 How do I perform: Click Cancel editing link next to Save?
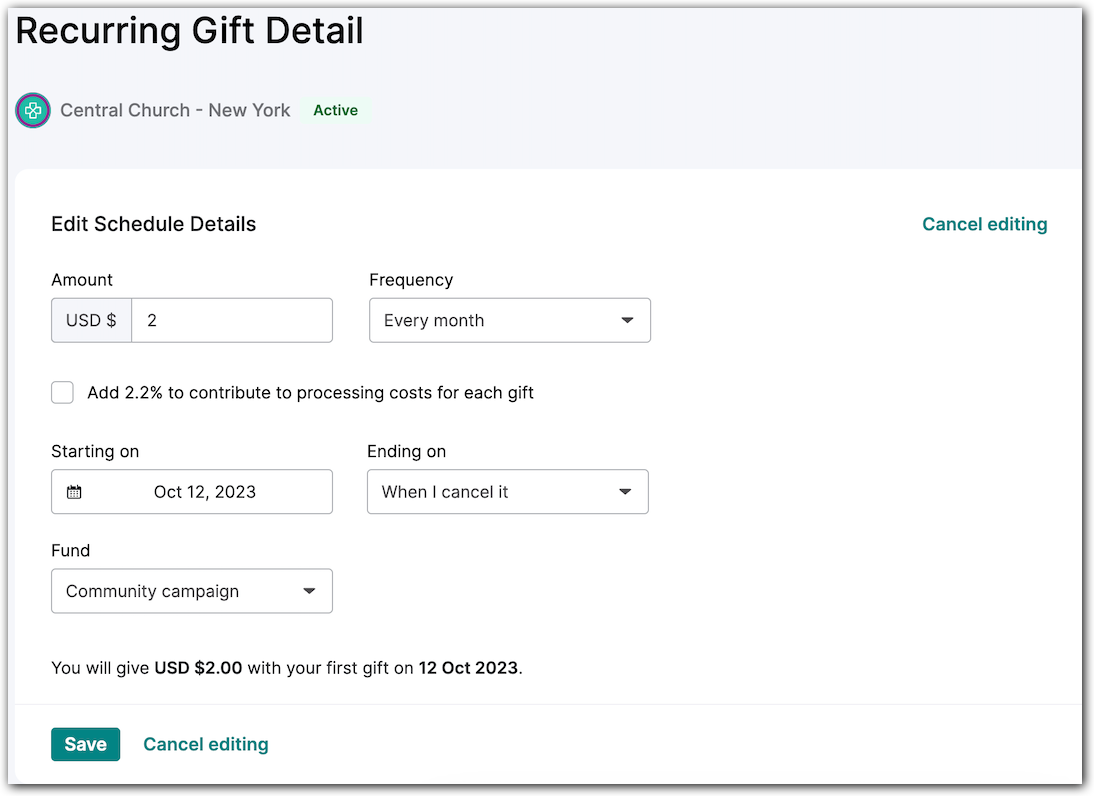pyautogui.click(x=206, y=744)
